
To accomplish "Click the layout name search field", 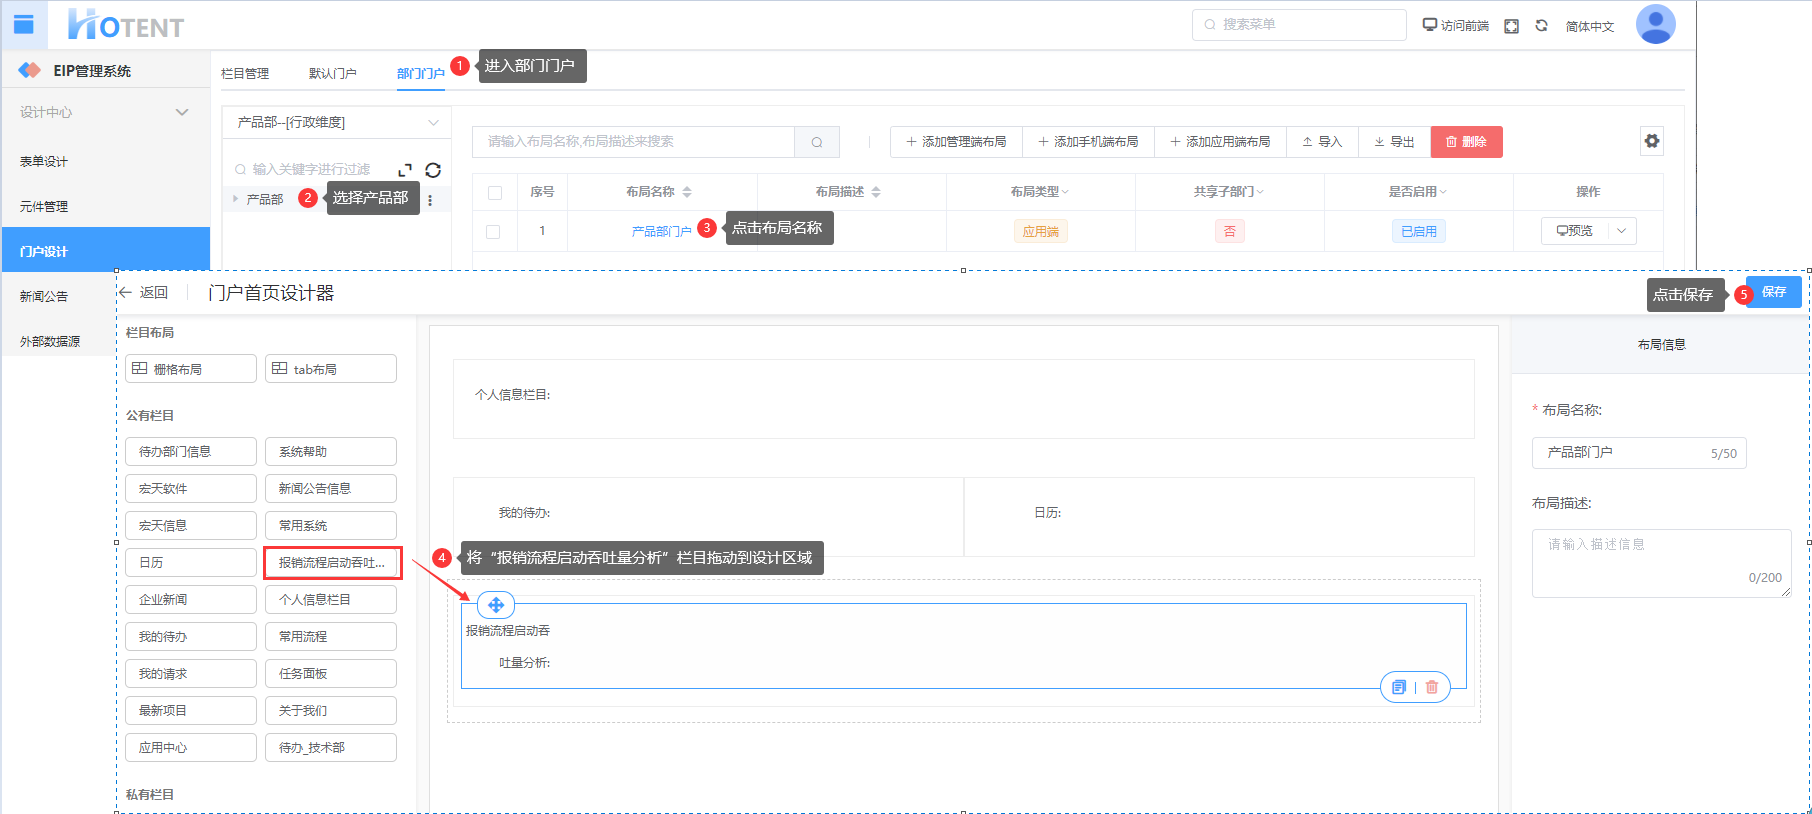I will 634,142.
